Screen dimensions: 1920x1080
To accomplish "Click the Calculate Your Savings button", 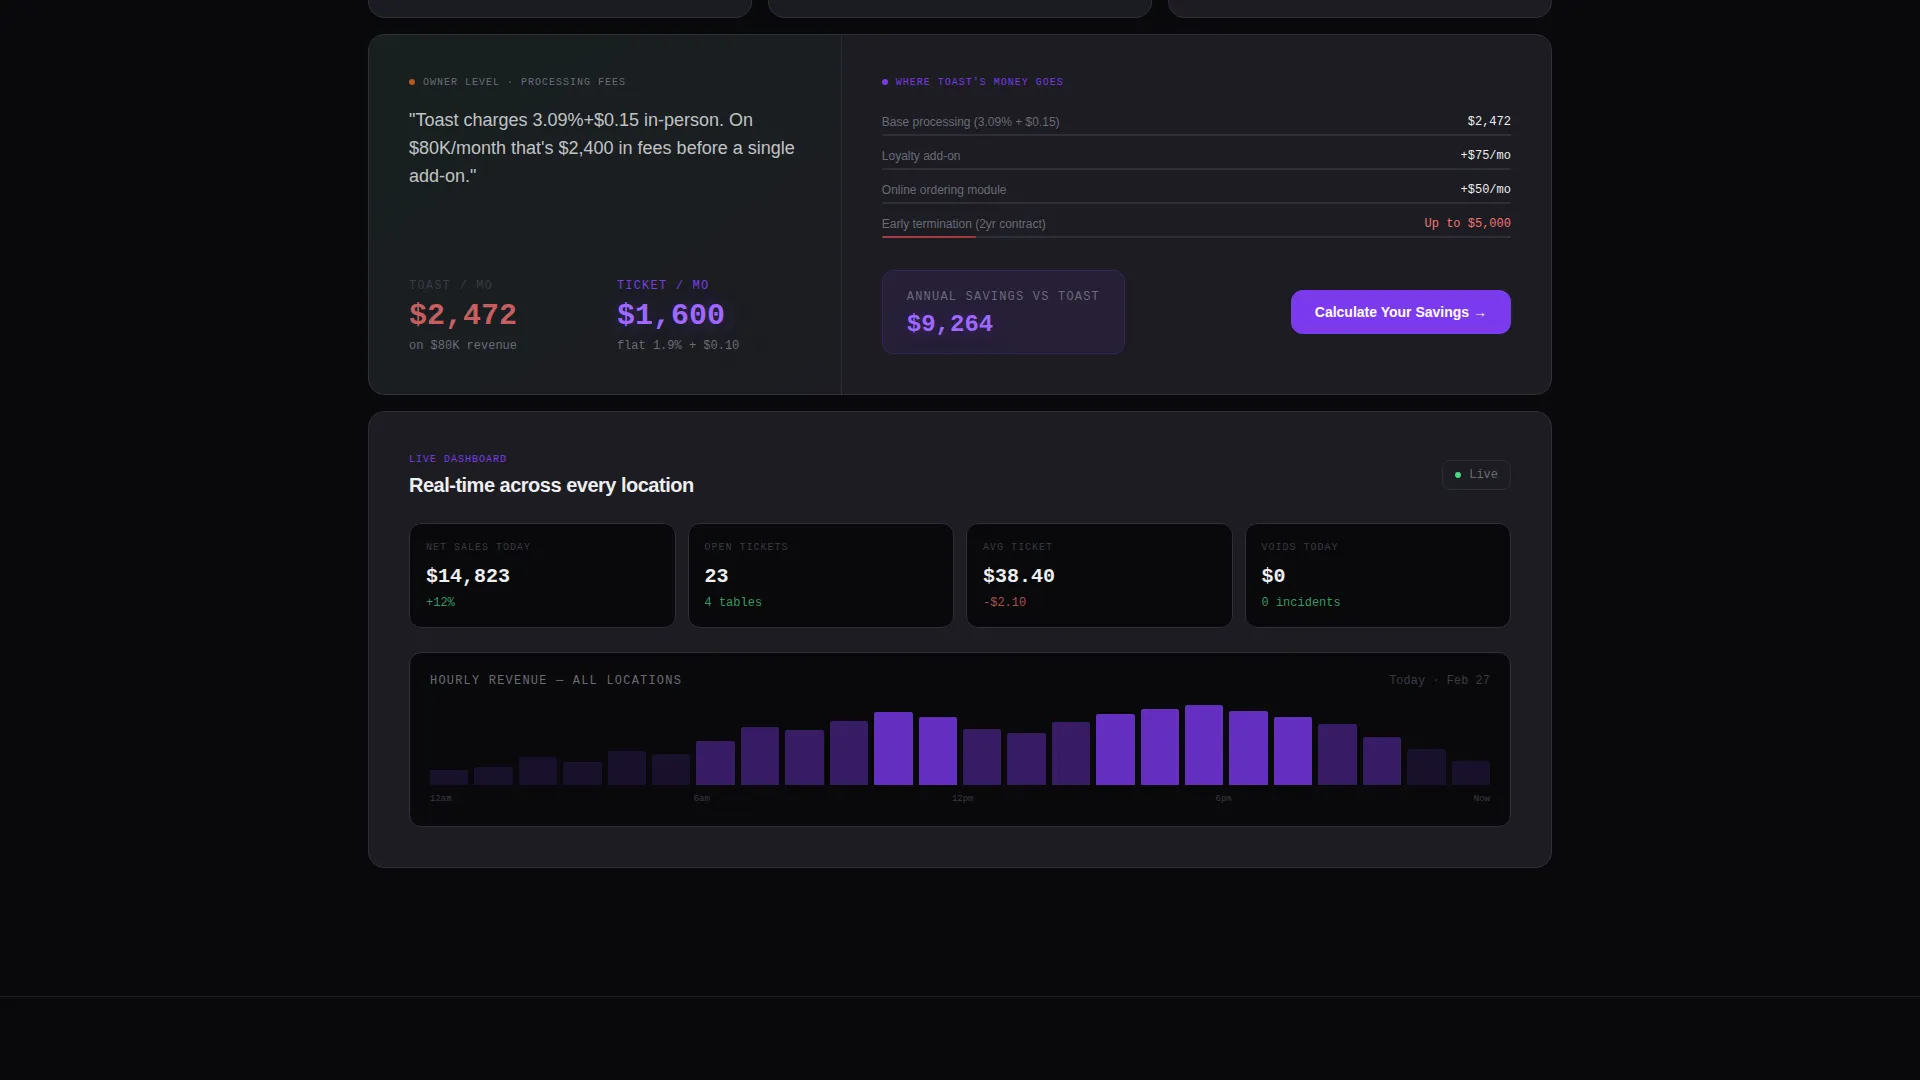I will tap(1400, 312).
